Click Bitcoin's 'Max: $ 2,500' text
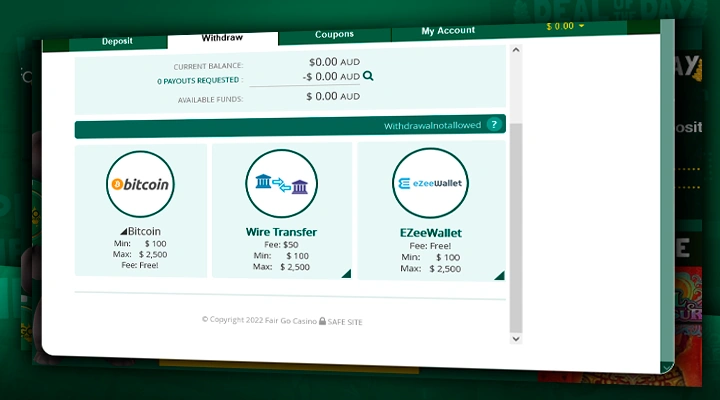Screen dimensions: 720x400 (140, 254)
